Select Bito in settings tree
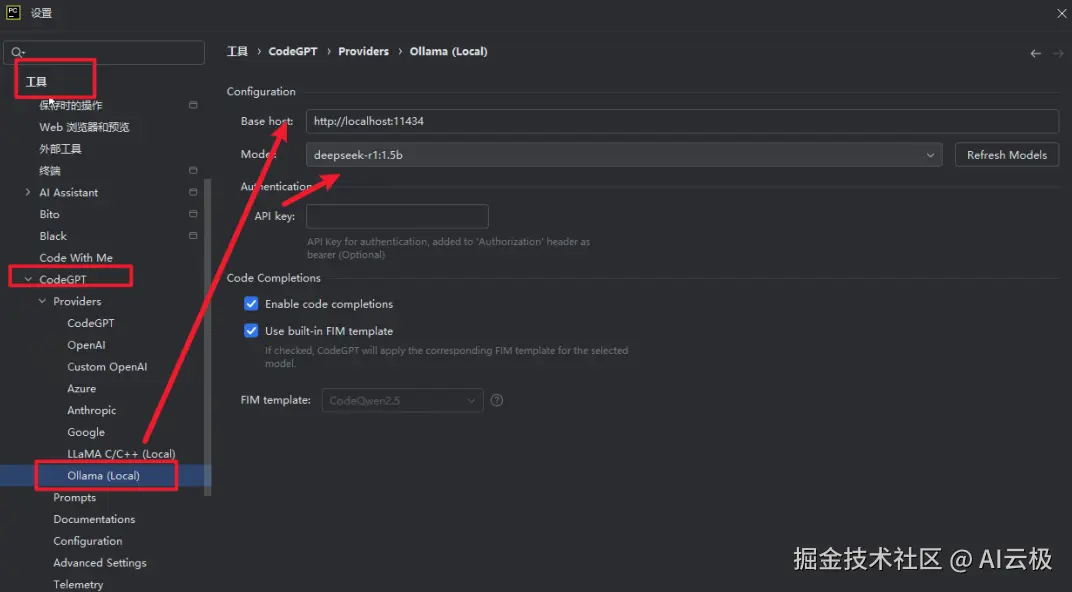Viewport: 1072px width, 592px height. 49,214
